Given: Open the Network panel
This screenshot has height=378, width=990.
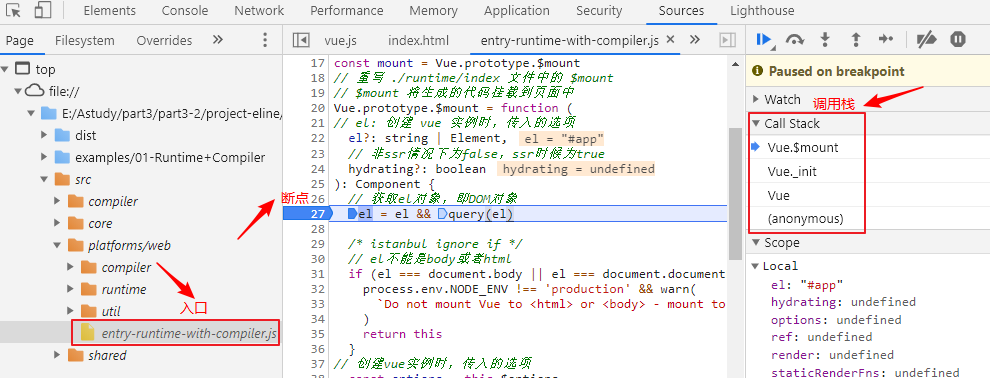Looking at the screenshot, I should (x=259, y=11).
